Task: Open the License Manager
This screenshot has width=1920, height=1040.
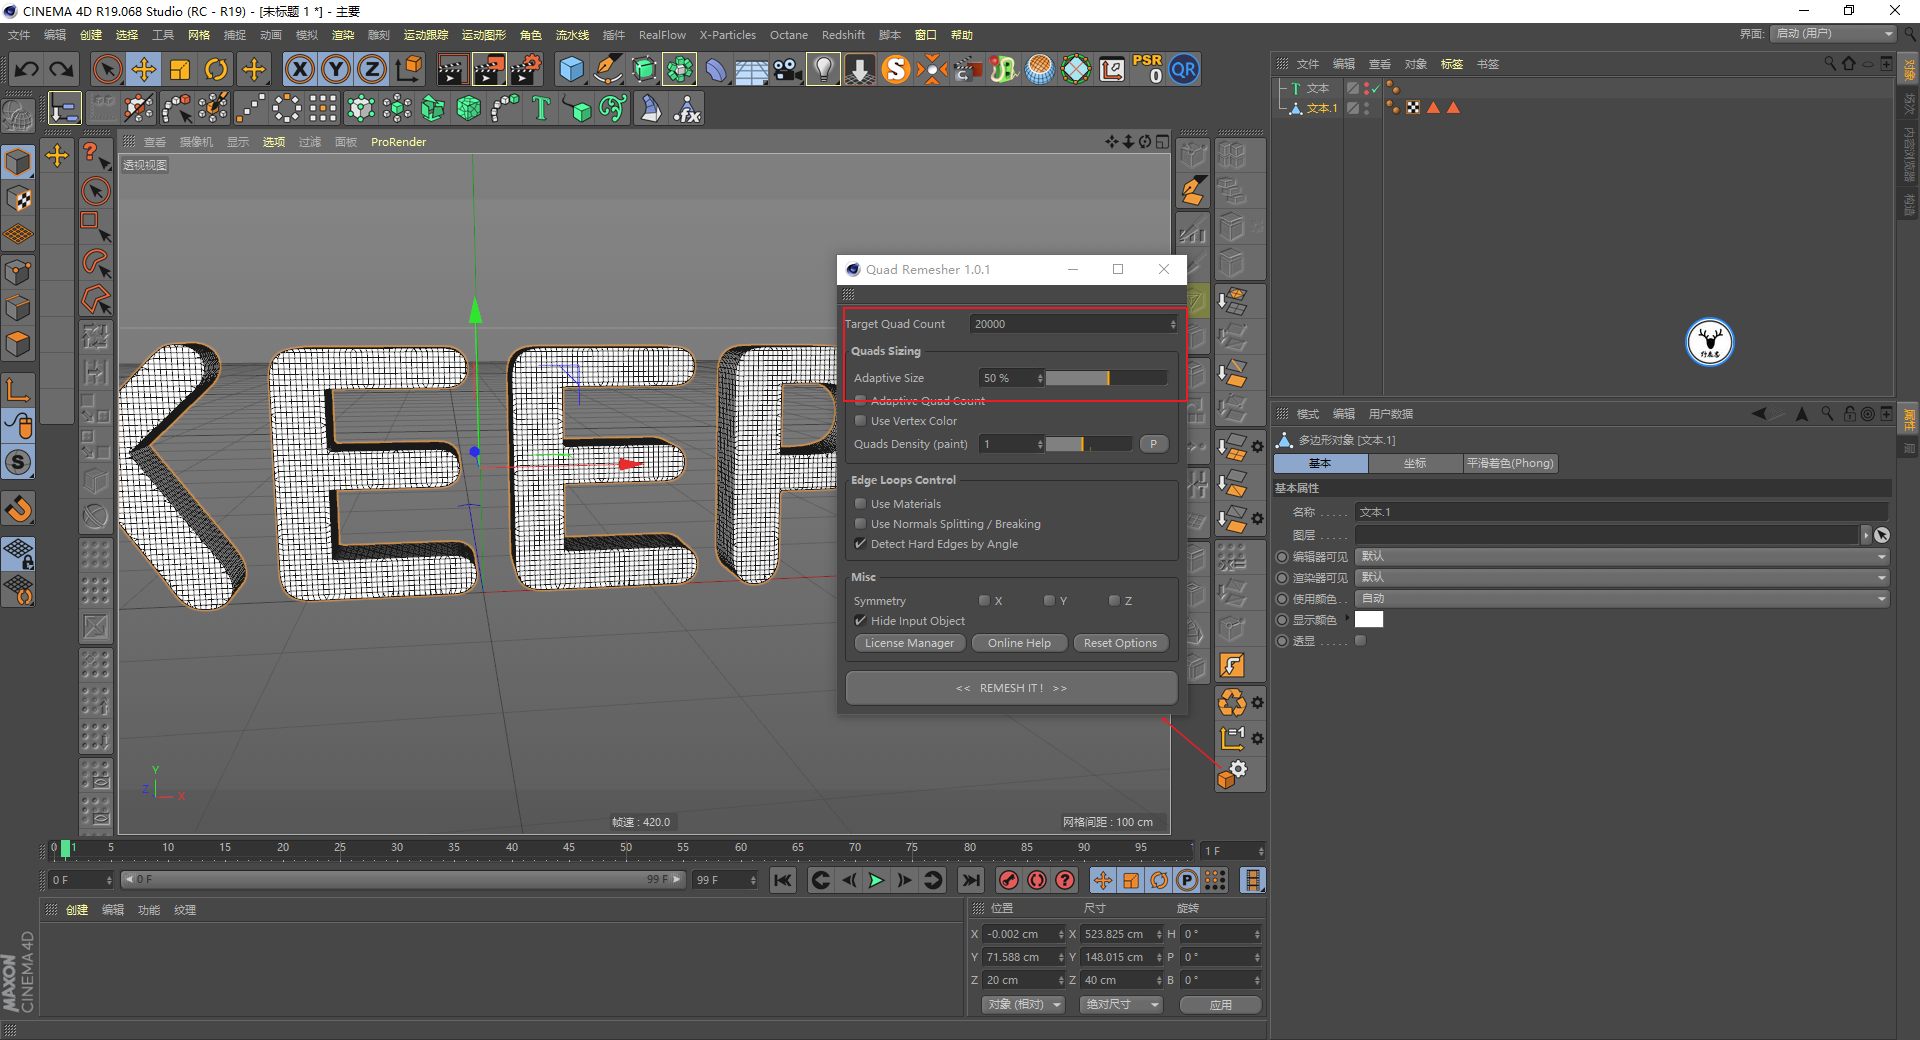Action: point(909,643)
